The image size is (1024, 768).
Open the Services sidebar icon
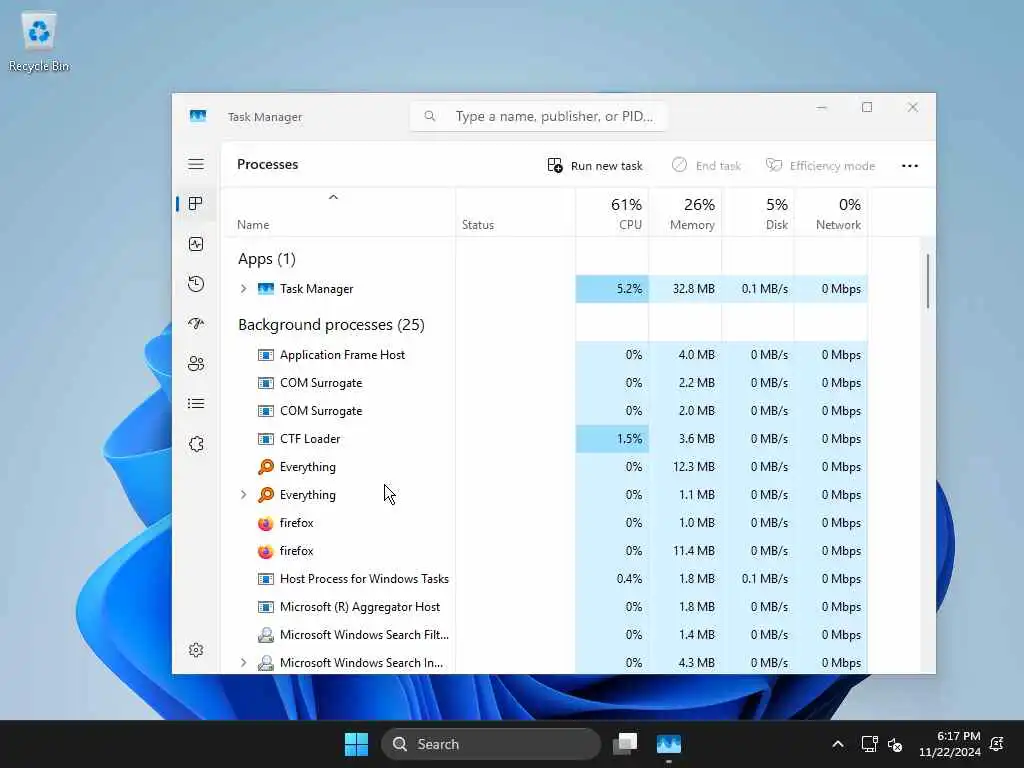pos(196,444)
